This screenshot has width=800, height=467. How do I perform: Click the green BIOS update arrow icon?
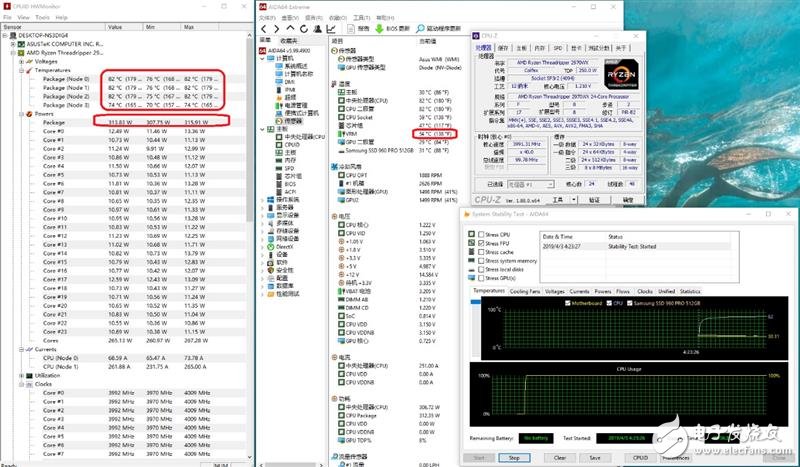click(x=379, y=29)
